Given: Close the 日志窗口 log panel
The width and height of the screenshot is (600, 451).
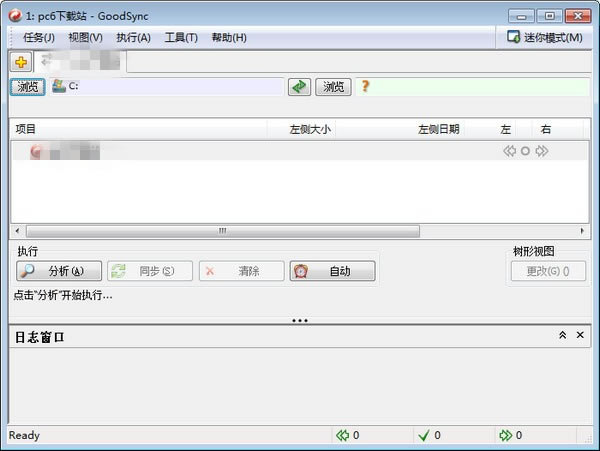Looking at the screenshot, I should [580, 335].
